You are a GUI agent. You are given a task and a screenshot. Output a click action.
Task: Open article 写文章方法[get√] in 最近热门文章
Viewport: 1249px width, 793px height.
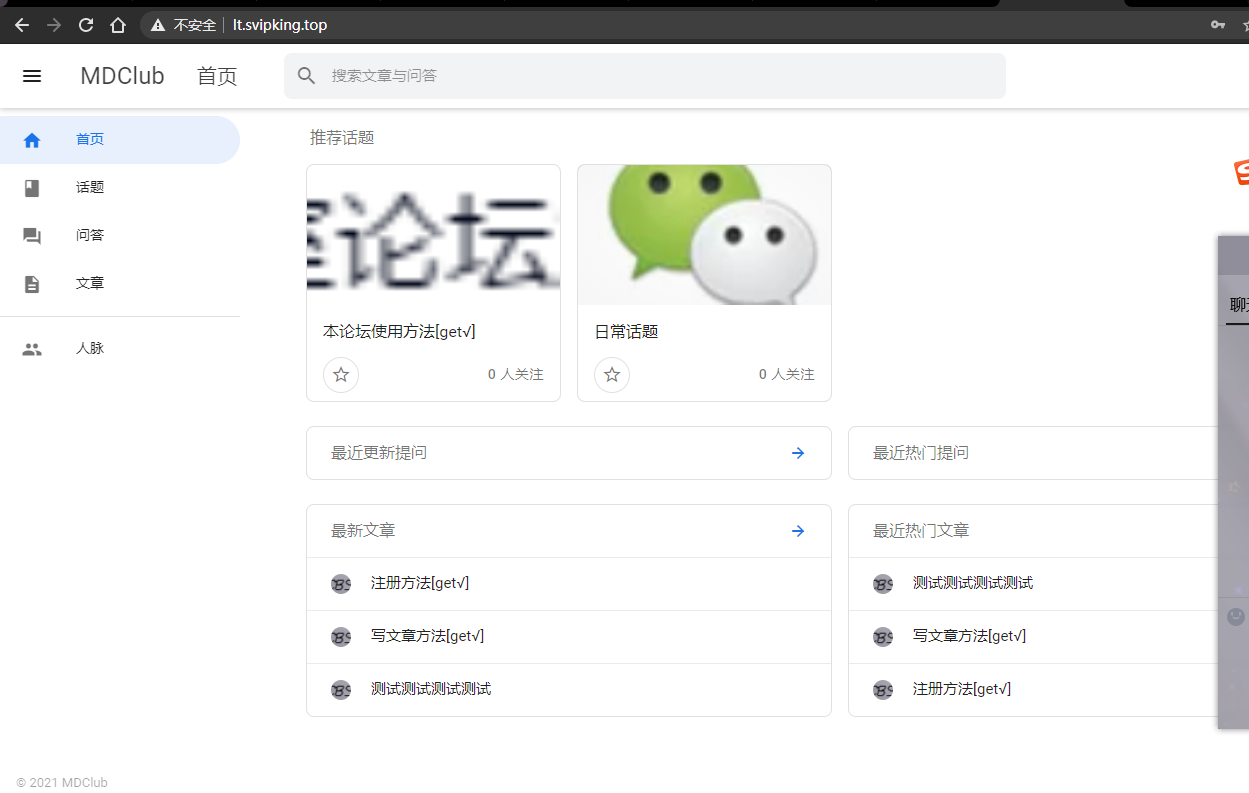tap(970, 636)
